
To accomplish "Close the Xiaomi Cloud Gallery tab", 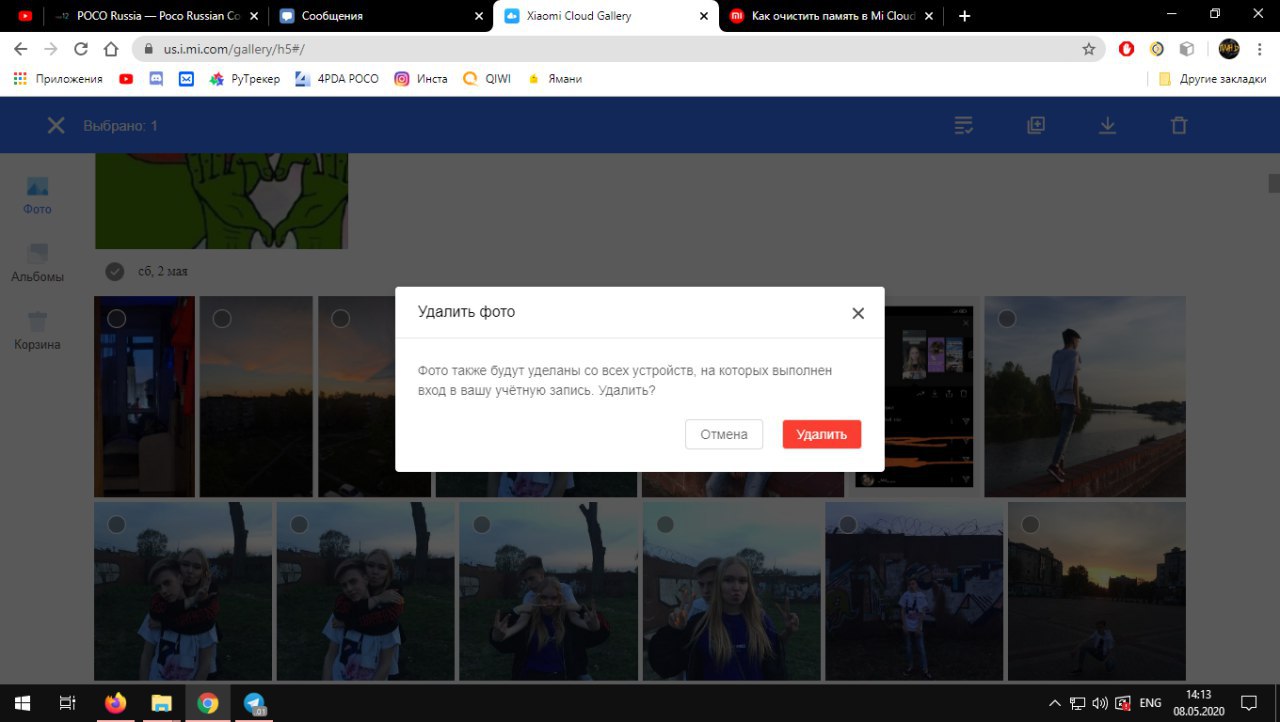I will tap(704, 16).
